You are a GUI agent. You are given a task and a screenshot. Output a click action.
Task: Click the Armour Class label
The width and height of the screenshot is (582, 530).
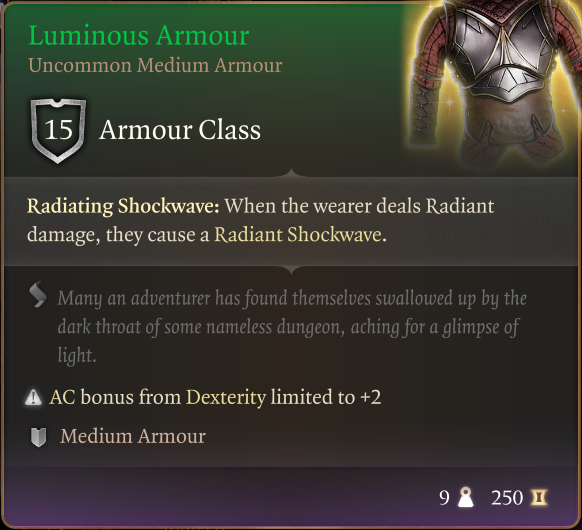[x=180, y=130]
